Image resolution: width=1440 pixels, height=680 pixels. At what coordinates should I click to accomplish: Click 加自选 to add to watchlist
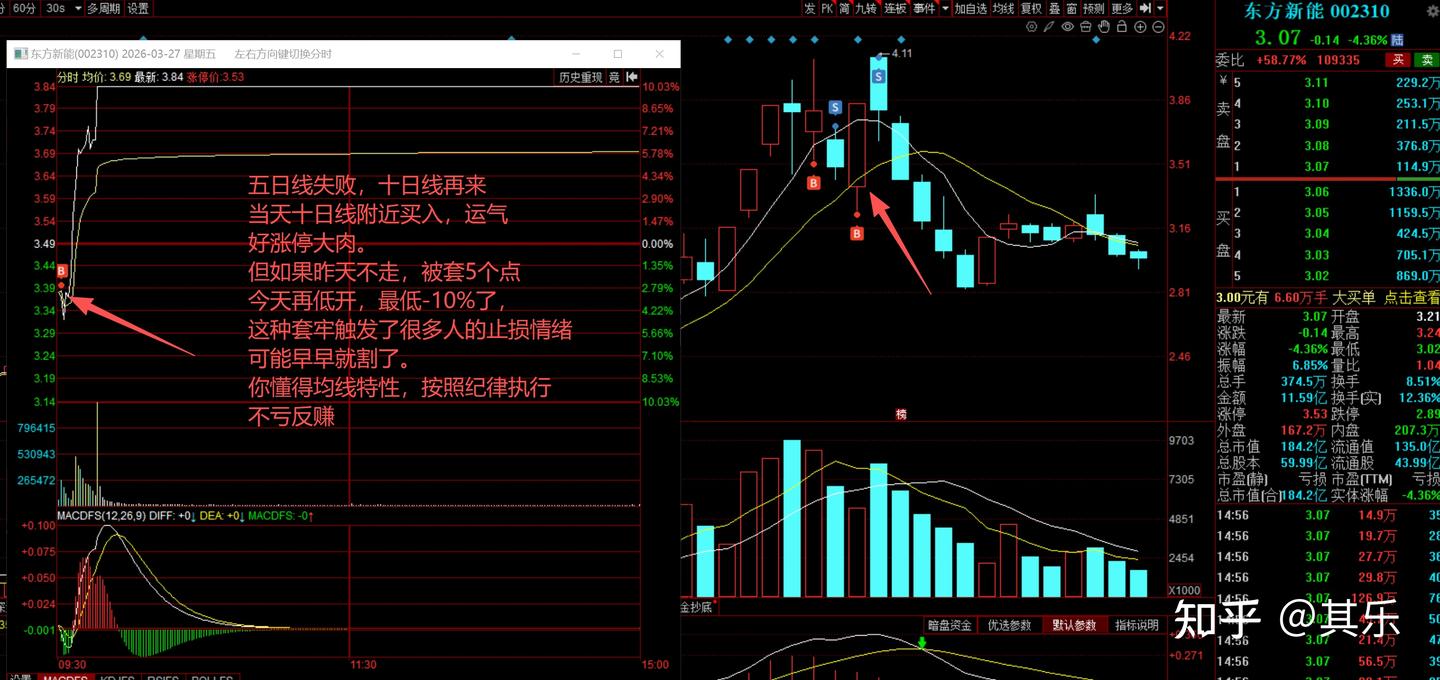tap(971, 8)
